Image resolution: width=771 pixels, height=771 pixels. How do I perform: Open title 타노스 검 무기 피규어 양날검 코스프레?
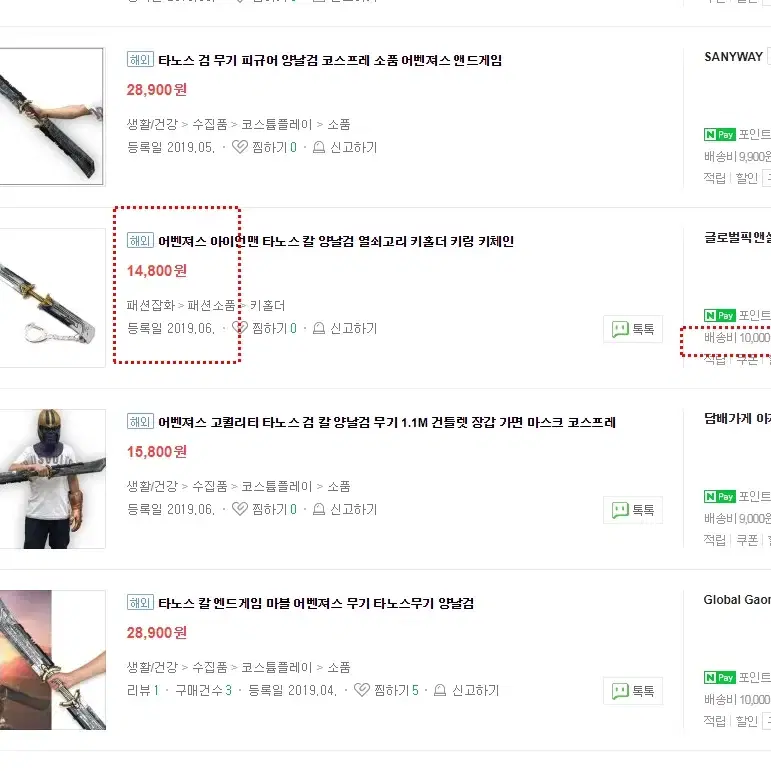coord(330,60)
